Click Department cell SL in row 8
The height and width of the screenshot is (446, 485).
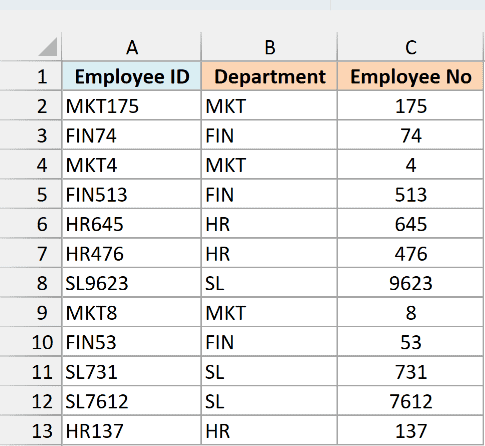point(269,282)
